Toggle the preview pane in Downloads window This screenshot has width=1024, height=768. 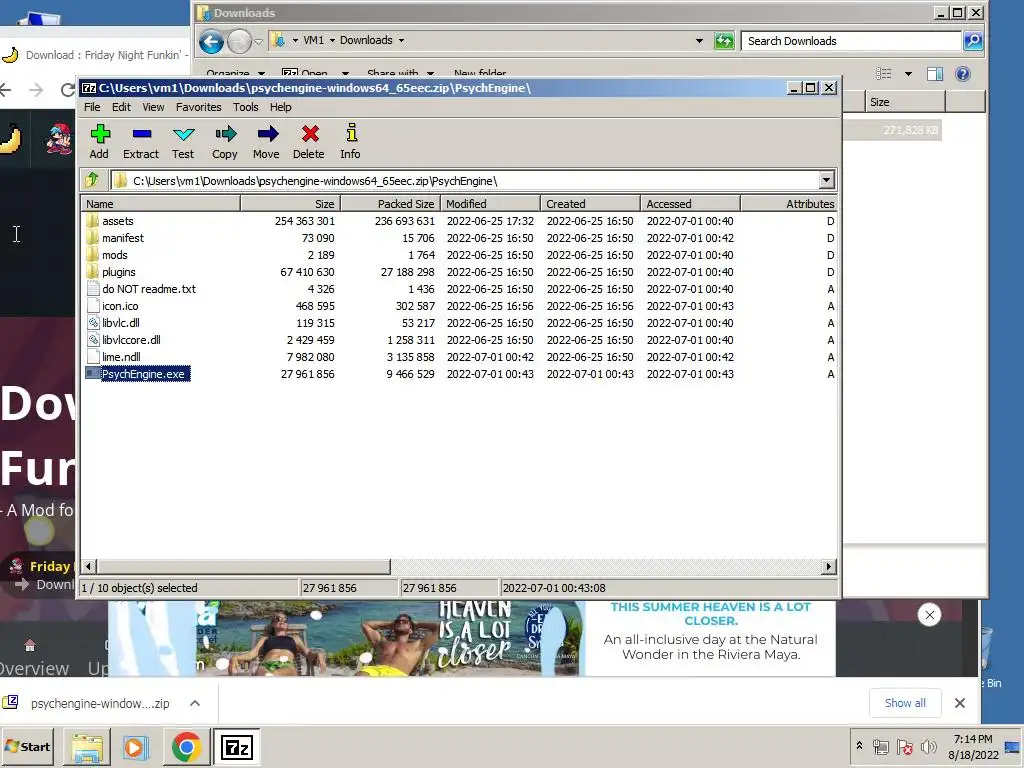pyautogui.click(x=935, y=74)
